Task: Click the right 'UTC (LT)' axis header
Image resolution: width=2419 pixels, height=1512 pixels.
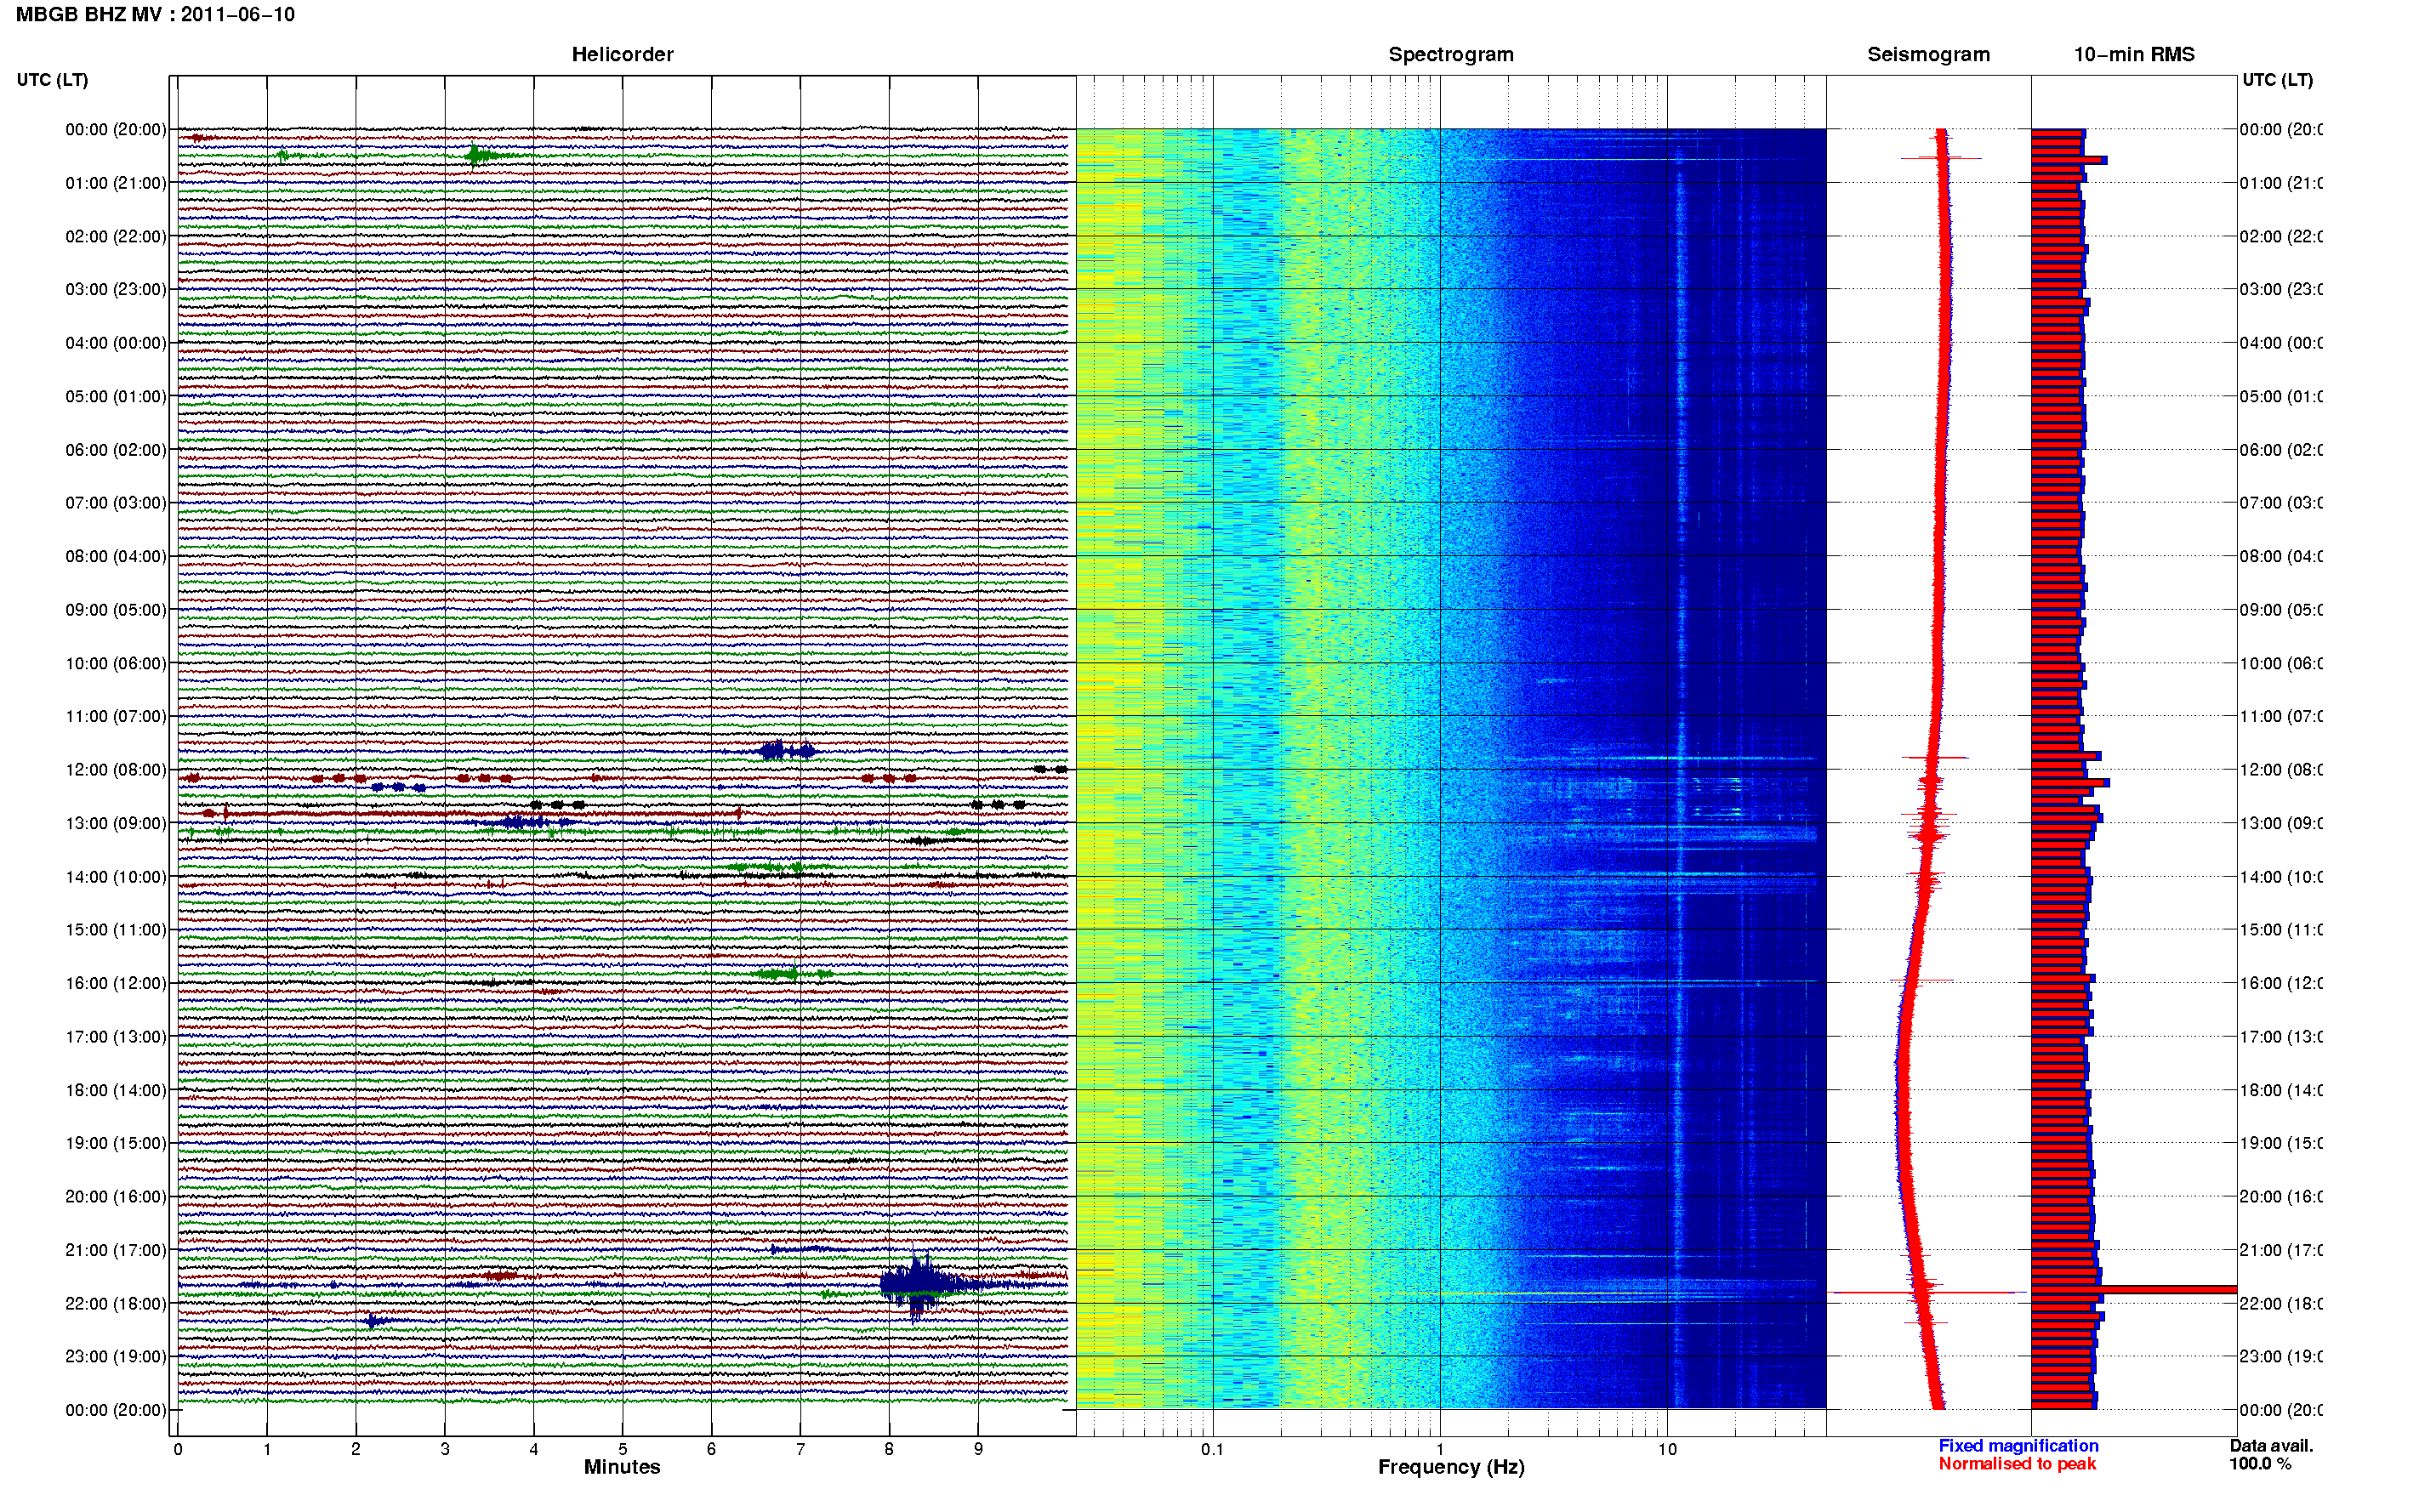Action: coord(2277,80)
